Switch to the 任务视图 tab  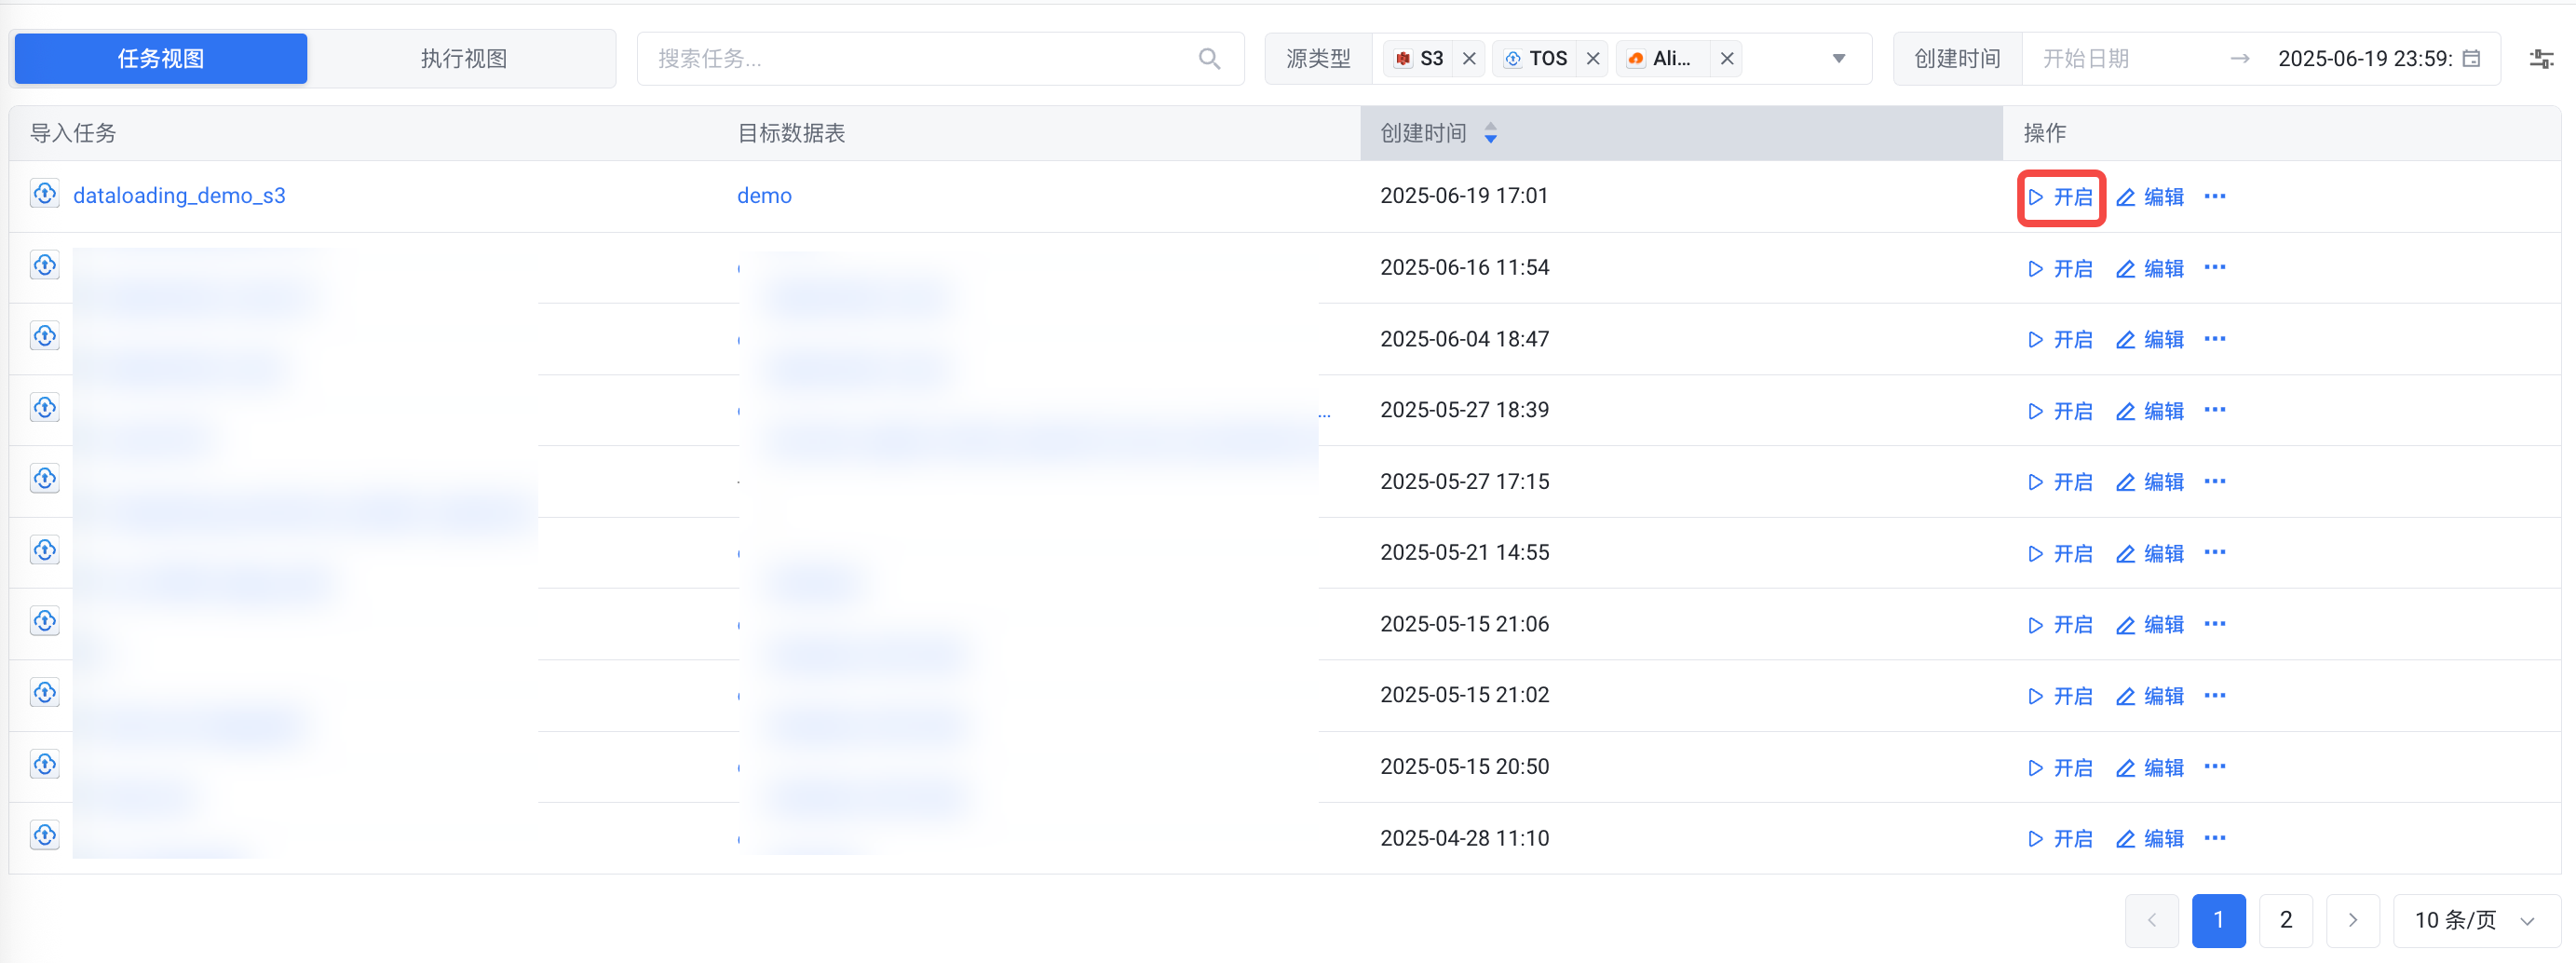click(x=161, y=59)
